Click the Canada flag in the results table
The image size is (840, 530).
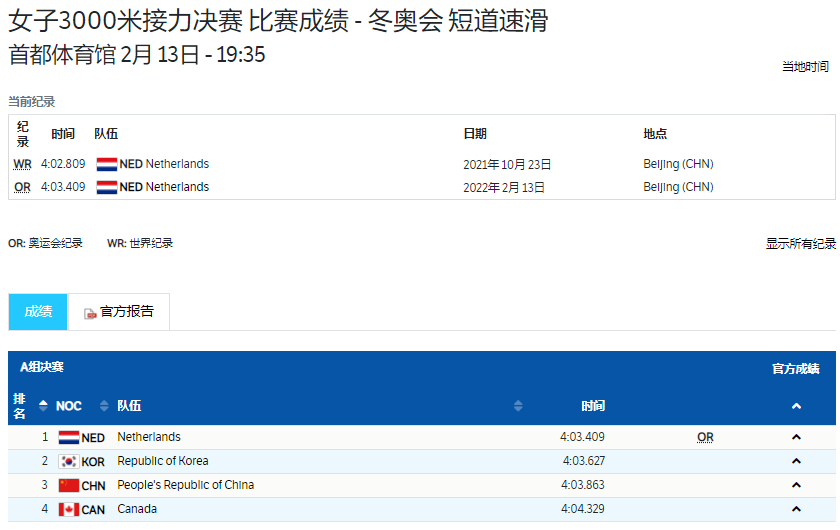point(69,510)
